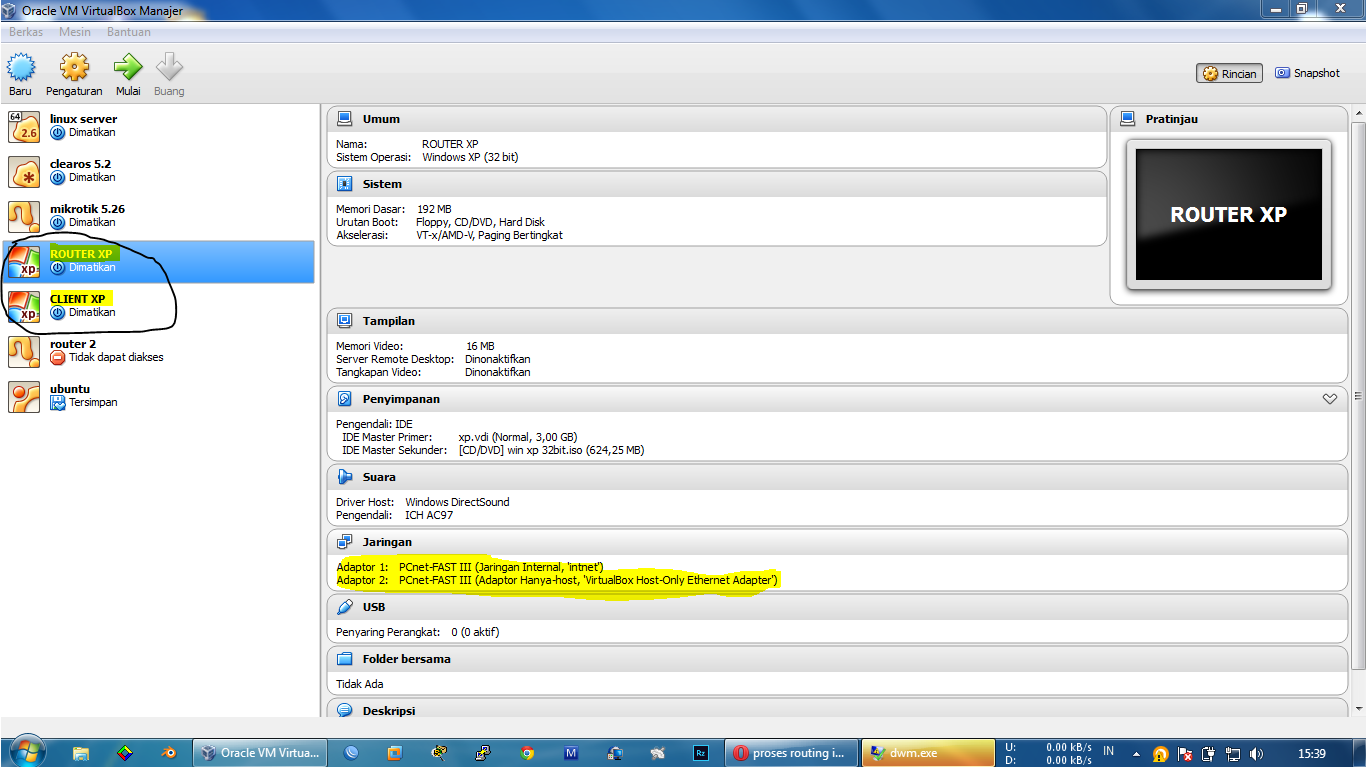
Task: Click 'Tidak dapat diakses' status text
Action: [x=116, y=357]
